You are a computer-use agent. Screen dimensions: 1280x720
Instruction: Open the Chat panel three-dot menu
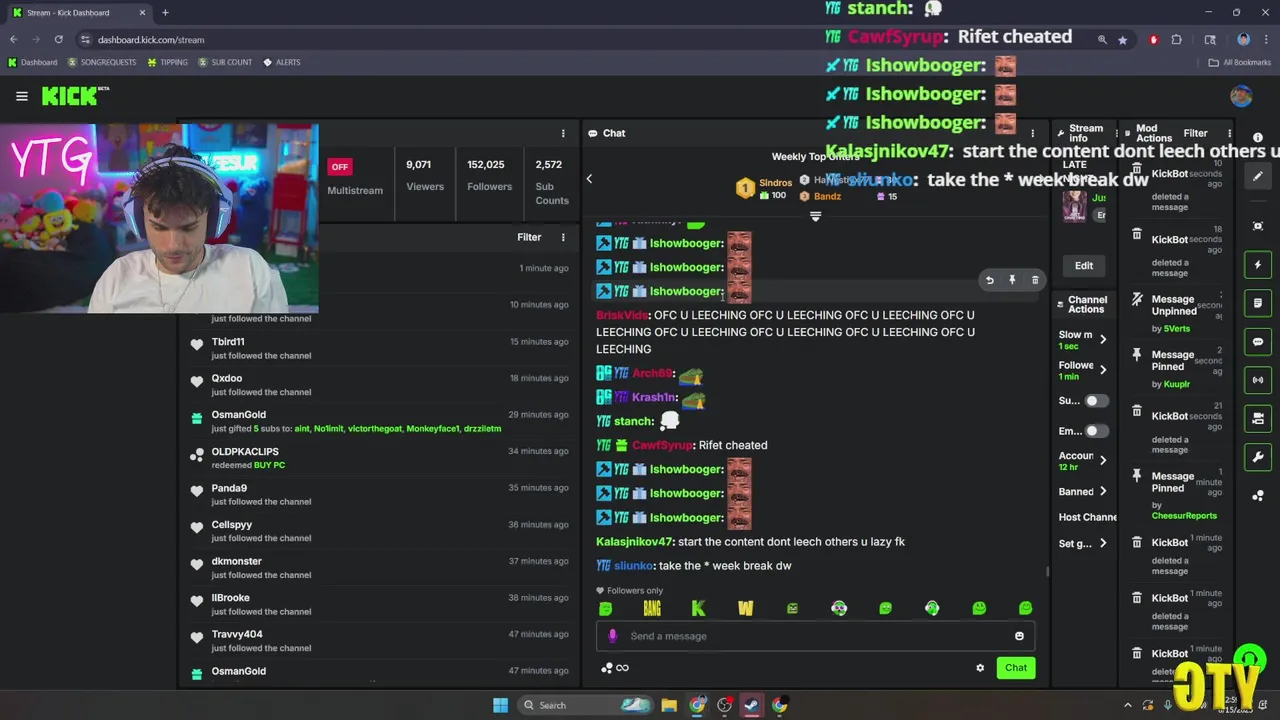click(x=1033, y=133)
